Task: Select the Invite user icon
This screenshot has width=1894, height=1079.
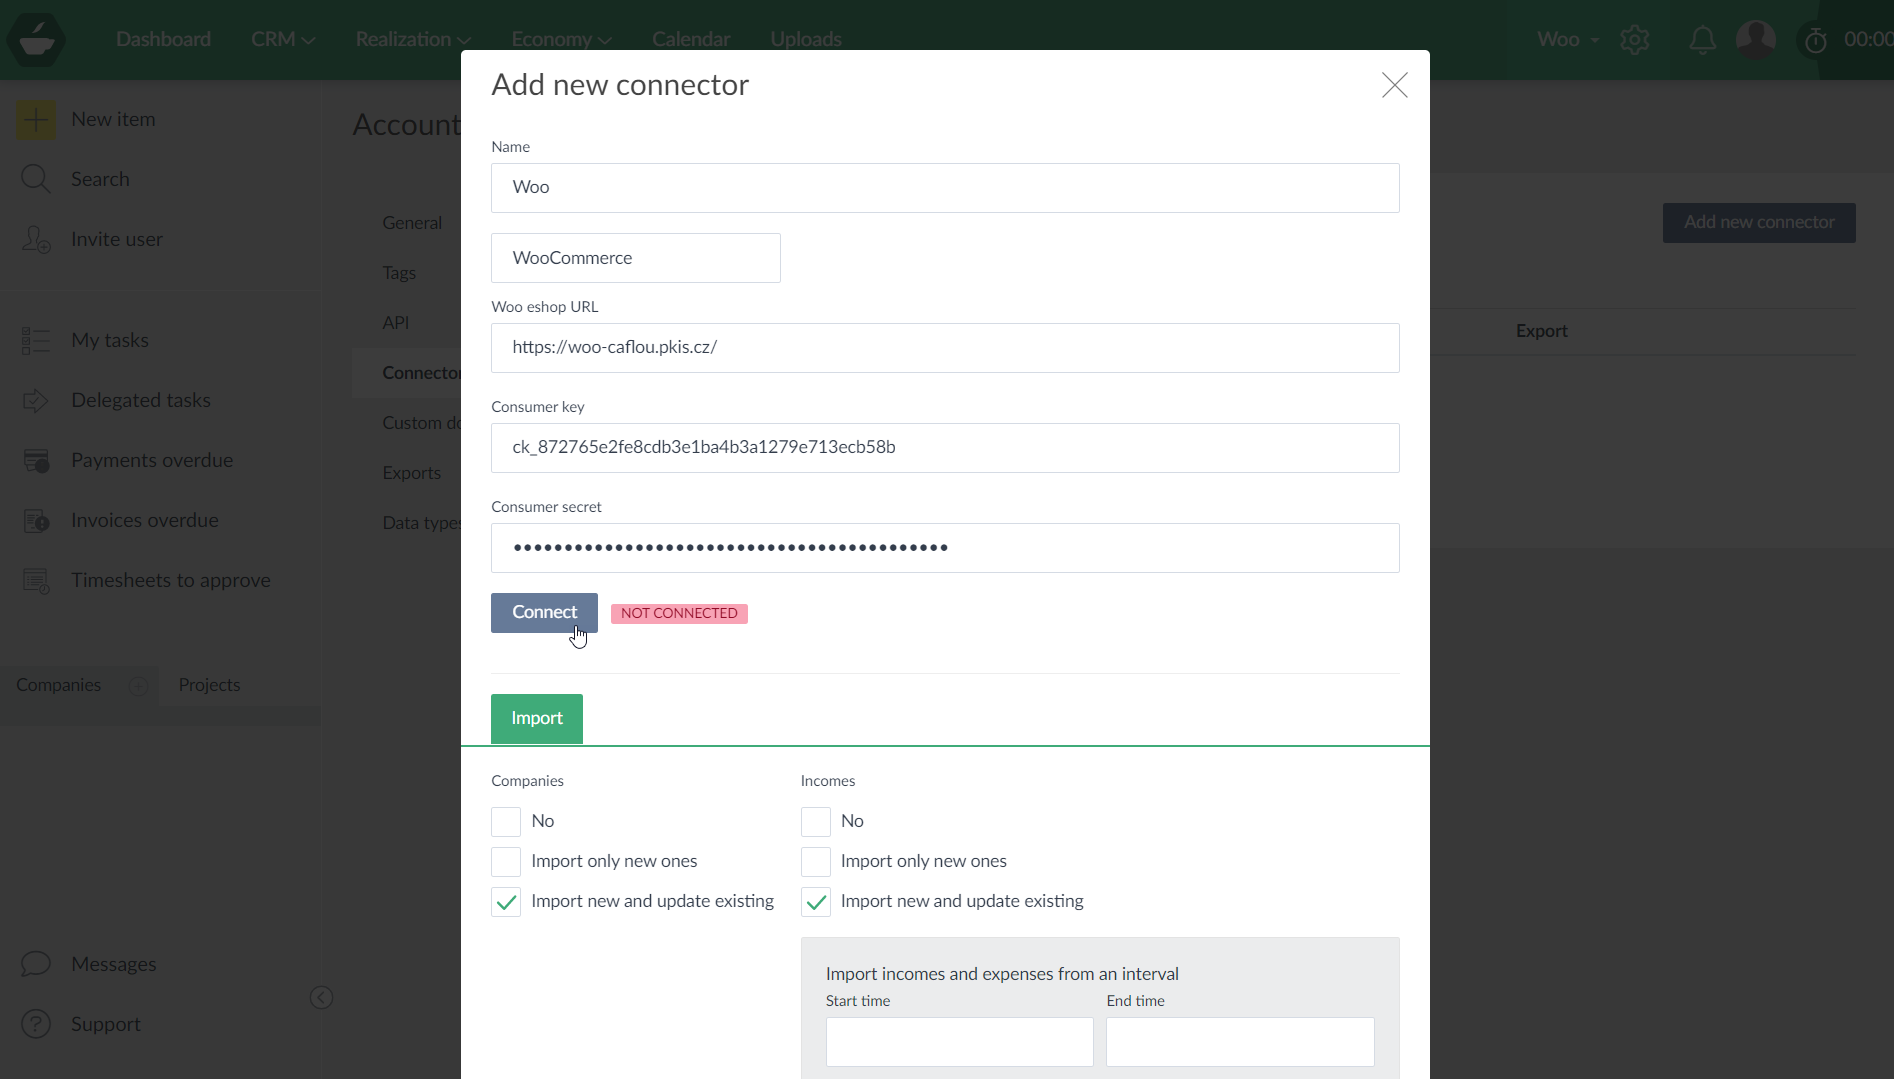Action: click(36, 239)
